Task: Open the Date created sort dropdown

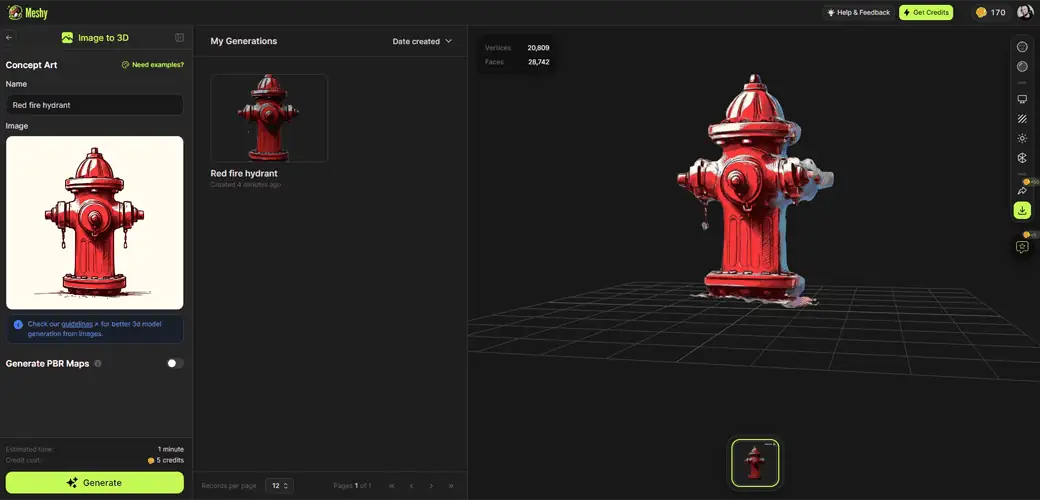Action: point(422,41)
